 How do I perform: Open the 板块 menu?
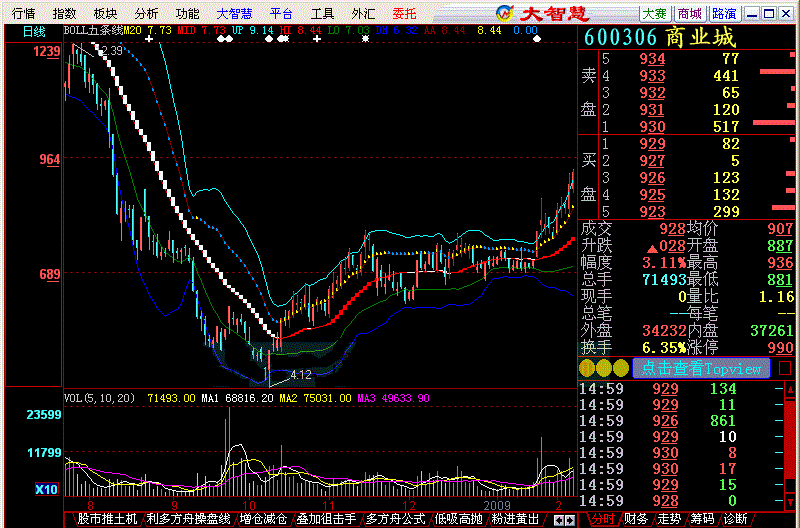pyautogui.click(x=106, y=14)
